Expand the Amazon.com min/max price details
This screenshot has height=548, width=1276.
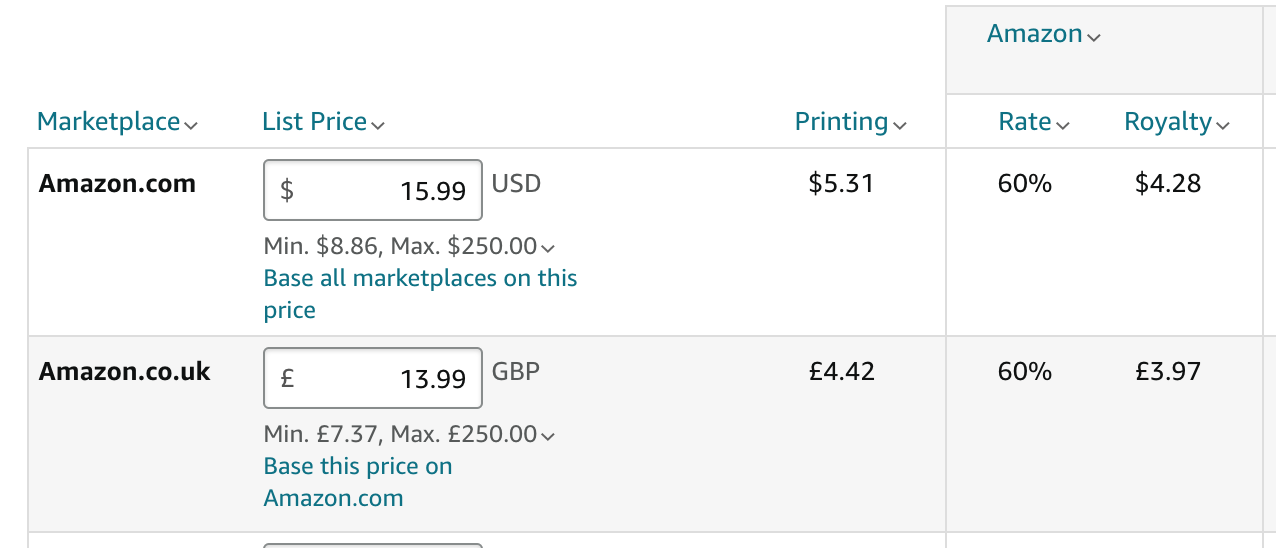pyautogui.click(x=548, y=248)
